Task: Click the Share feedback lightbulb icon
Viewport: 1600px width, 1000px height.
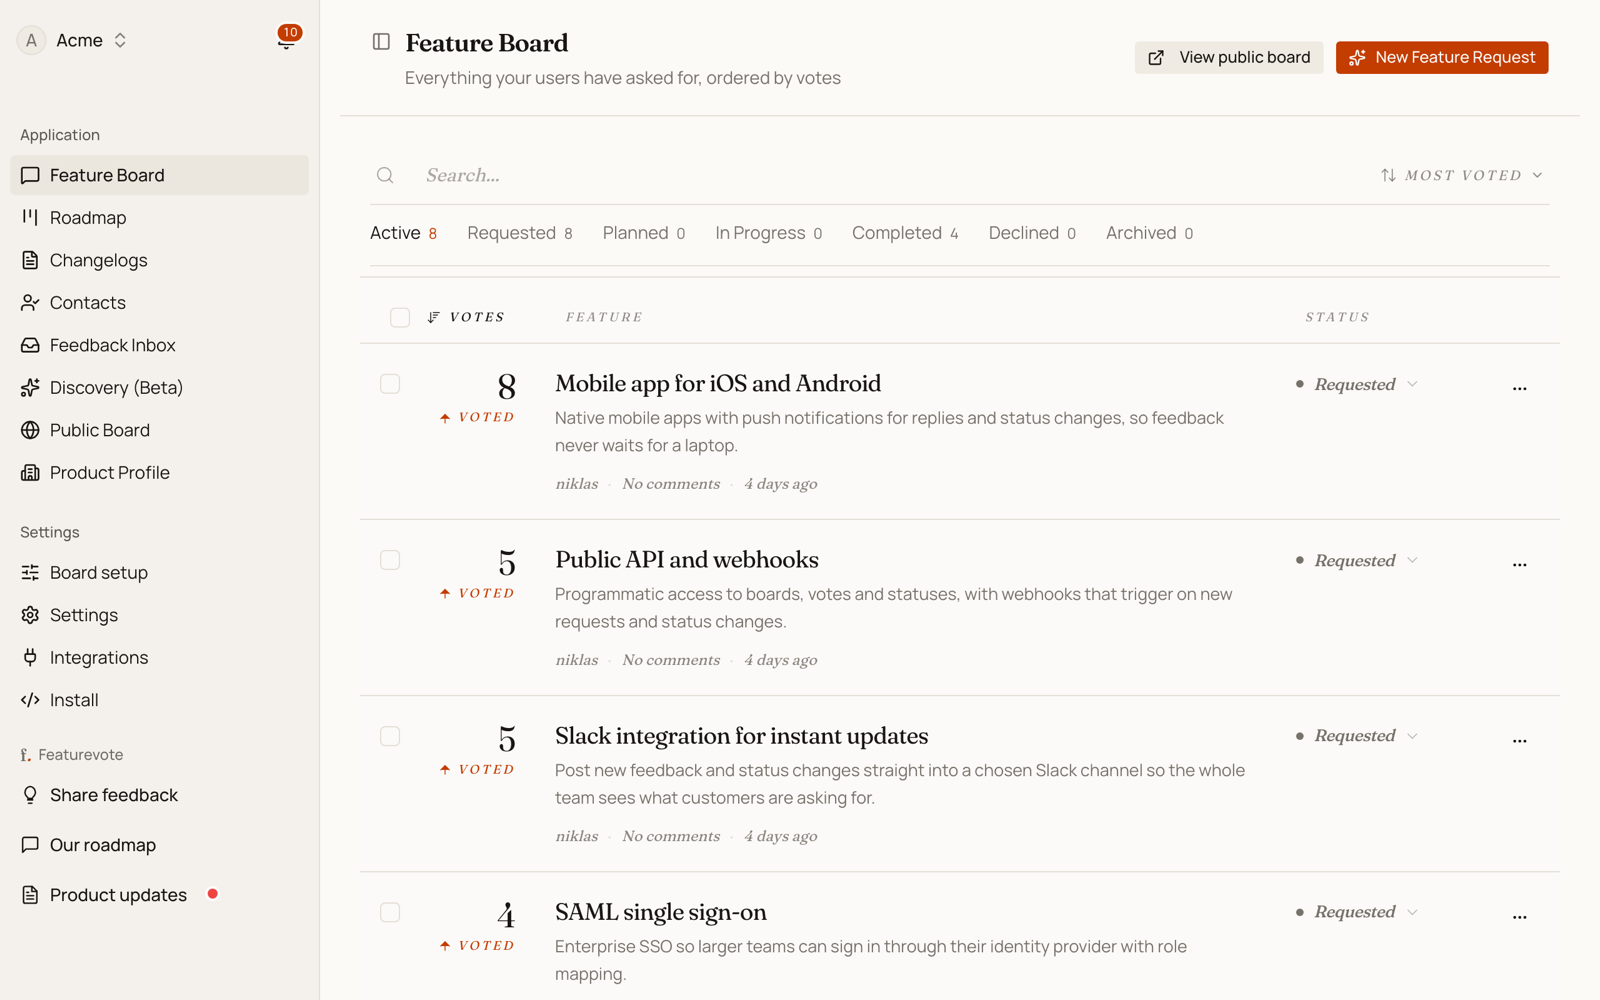Action: point(30,795)
